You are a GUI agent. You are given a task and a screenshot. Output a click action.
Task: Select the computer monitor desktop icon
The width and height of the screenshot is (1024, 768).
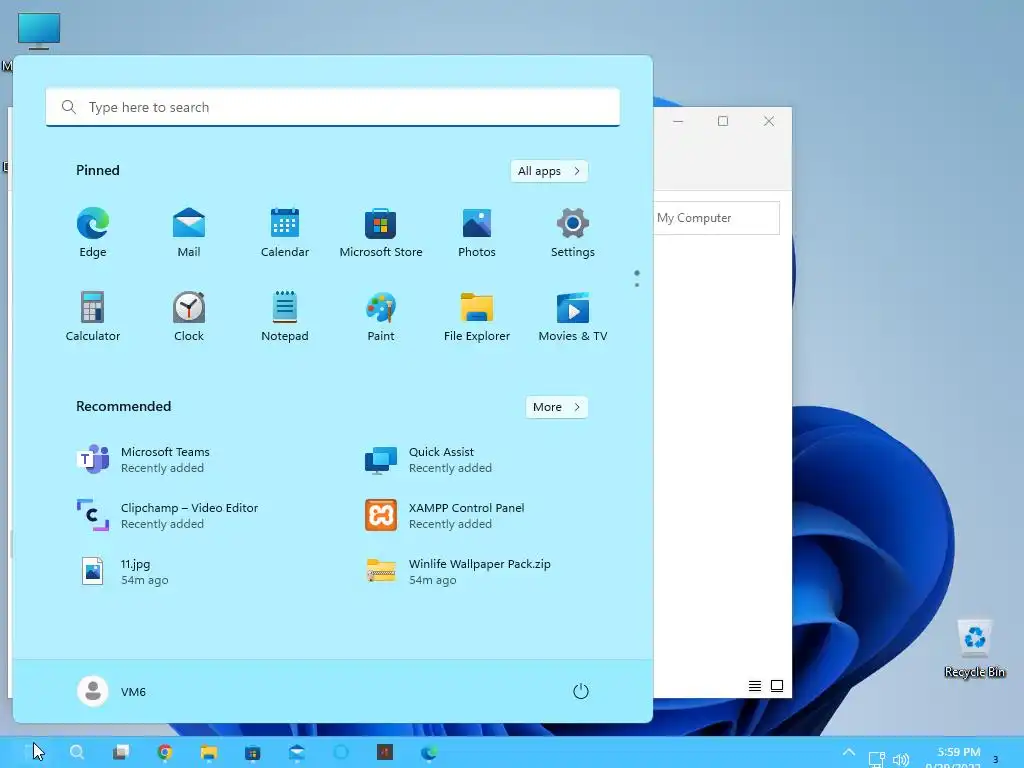(x=39, y=31)
